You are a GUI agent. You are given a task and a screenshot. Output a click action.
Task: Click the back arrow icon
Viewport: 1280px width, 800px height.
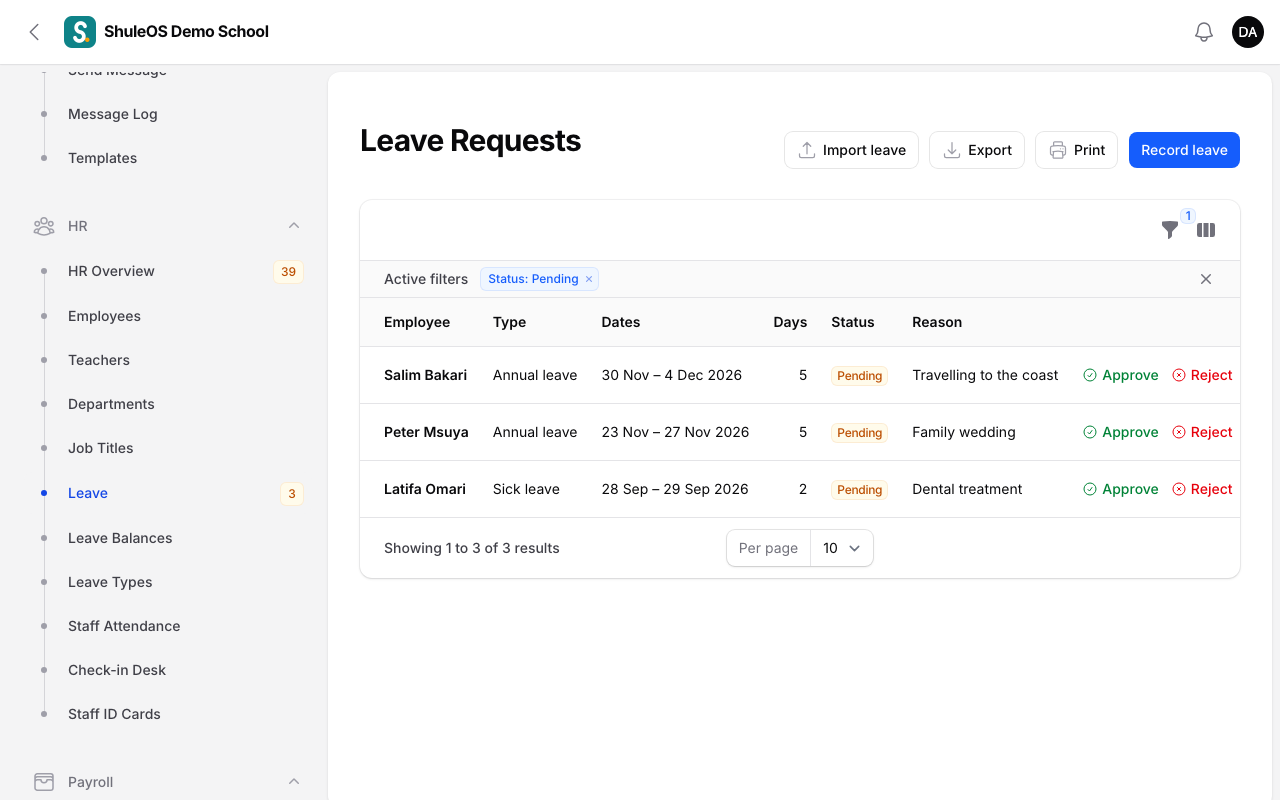[x=34, y=32]
